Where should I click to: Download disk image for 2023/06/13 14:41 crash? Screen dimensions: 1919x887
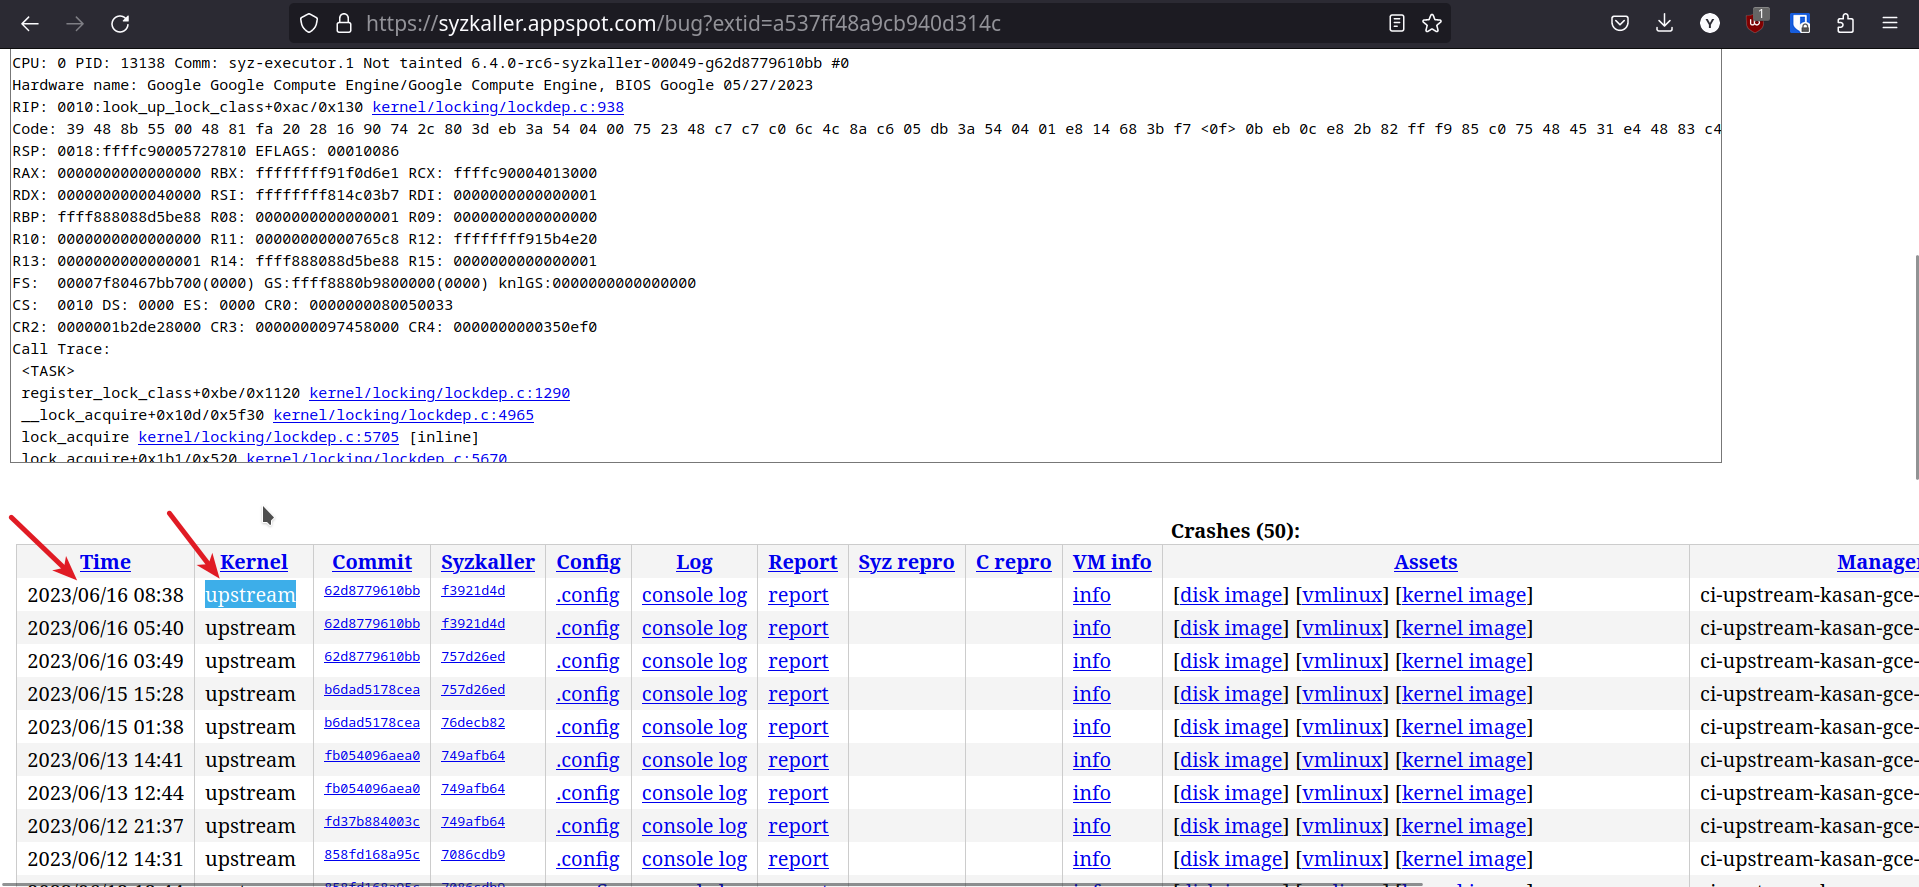tap(1230, 760)
